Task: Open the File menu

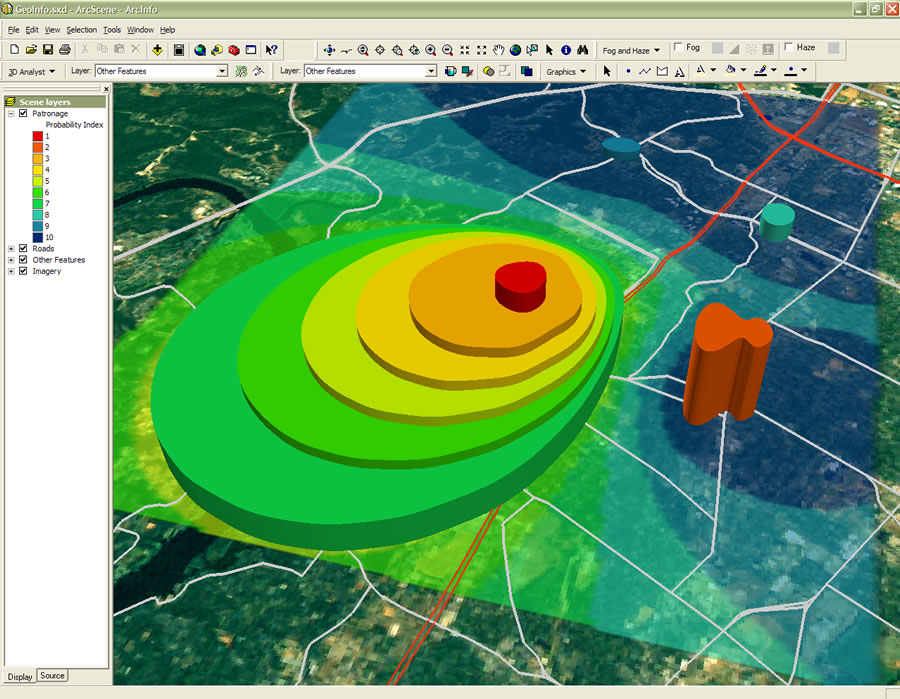Action: pyautogui.click(x=14, y=30)
